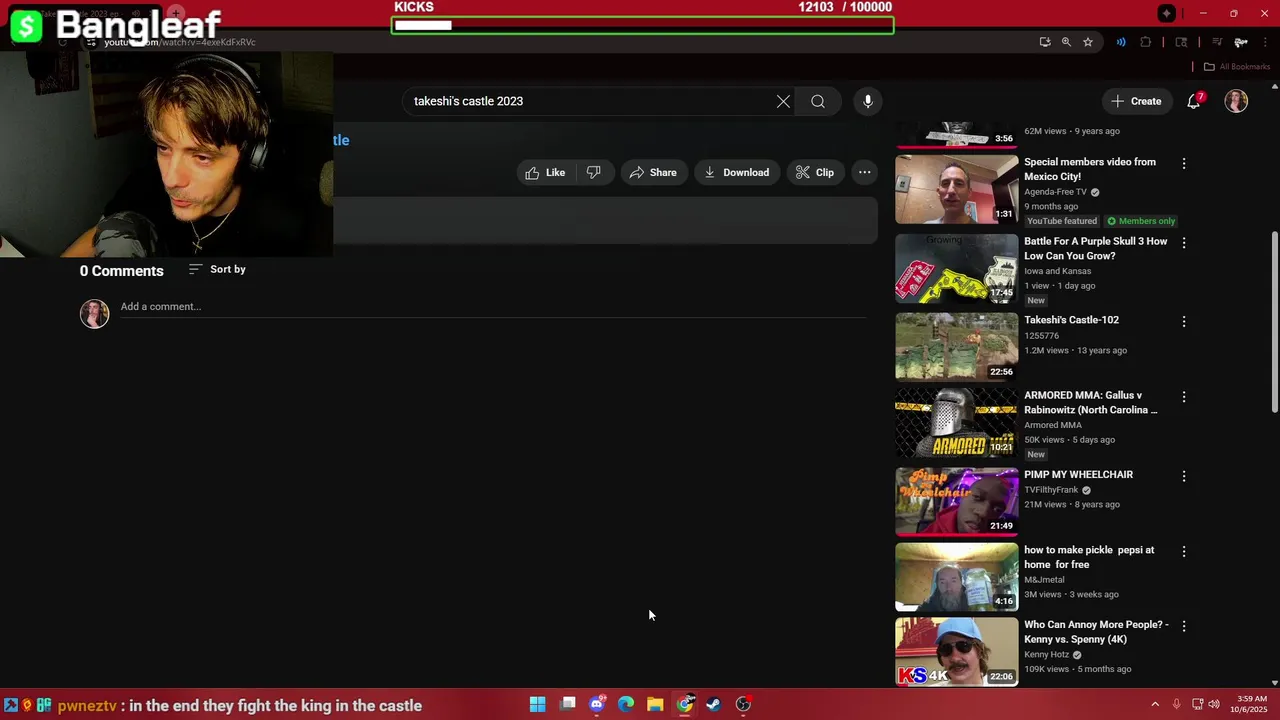Image resolution: width=1280 pixels, height=720 pixels.
Task: Open Discord from the taskbar
Action: tap(597, 704)
